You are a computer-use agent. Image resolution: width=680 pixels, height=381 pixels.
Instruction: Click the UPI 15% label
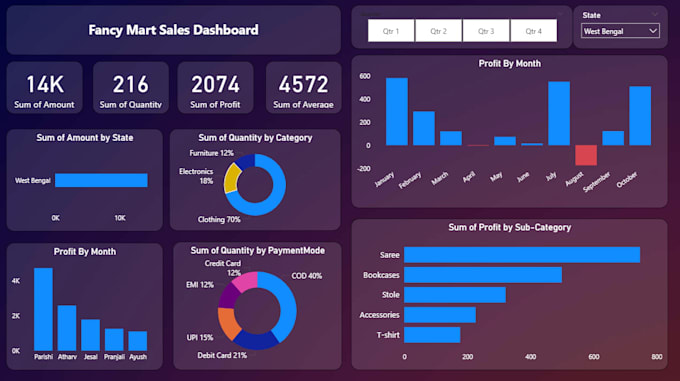200,337
